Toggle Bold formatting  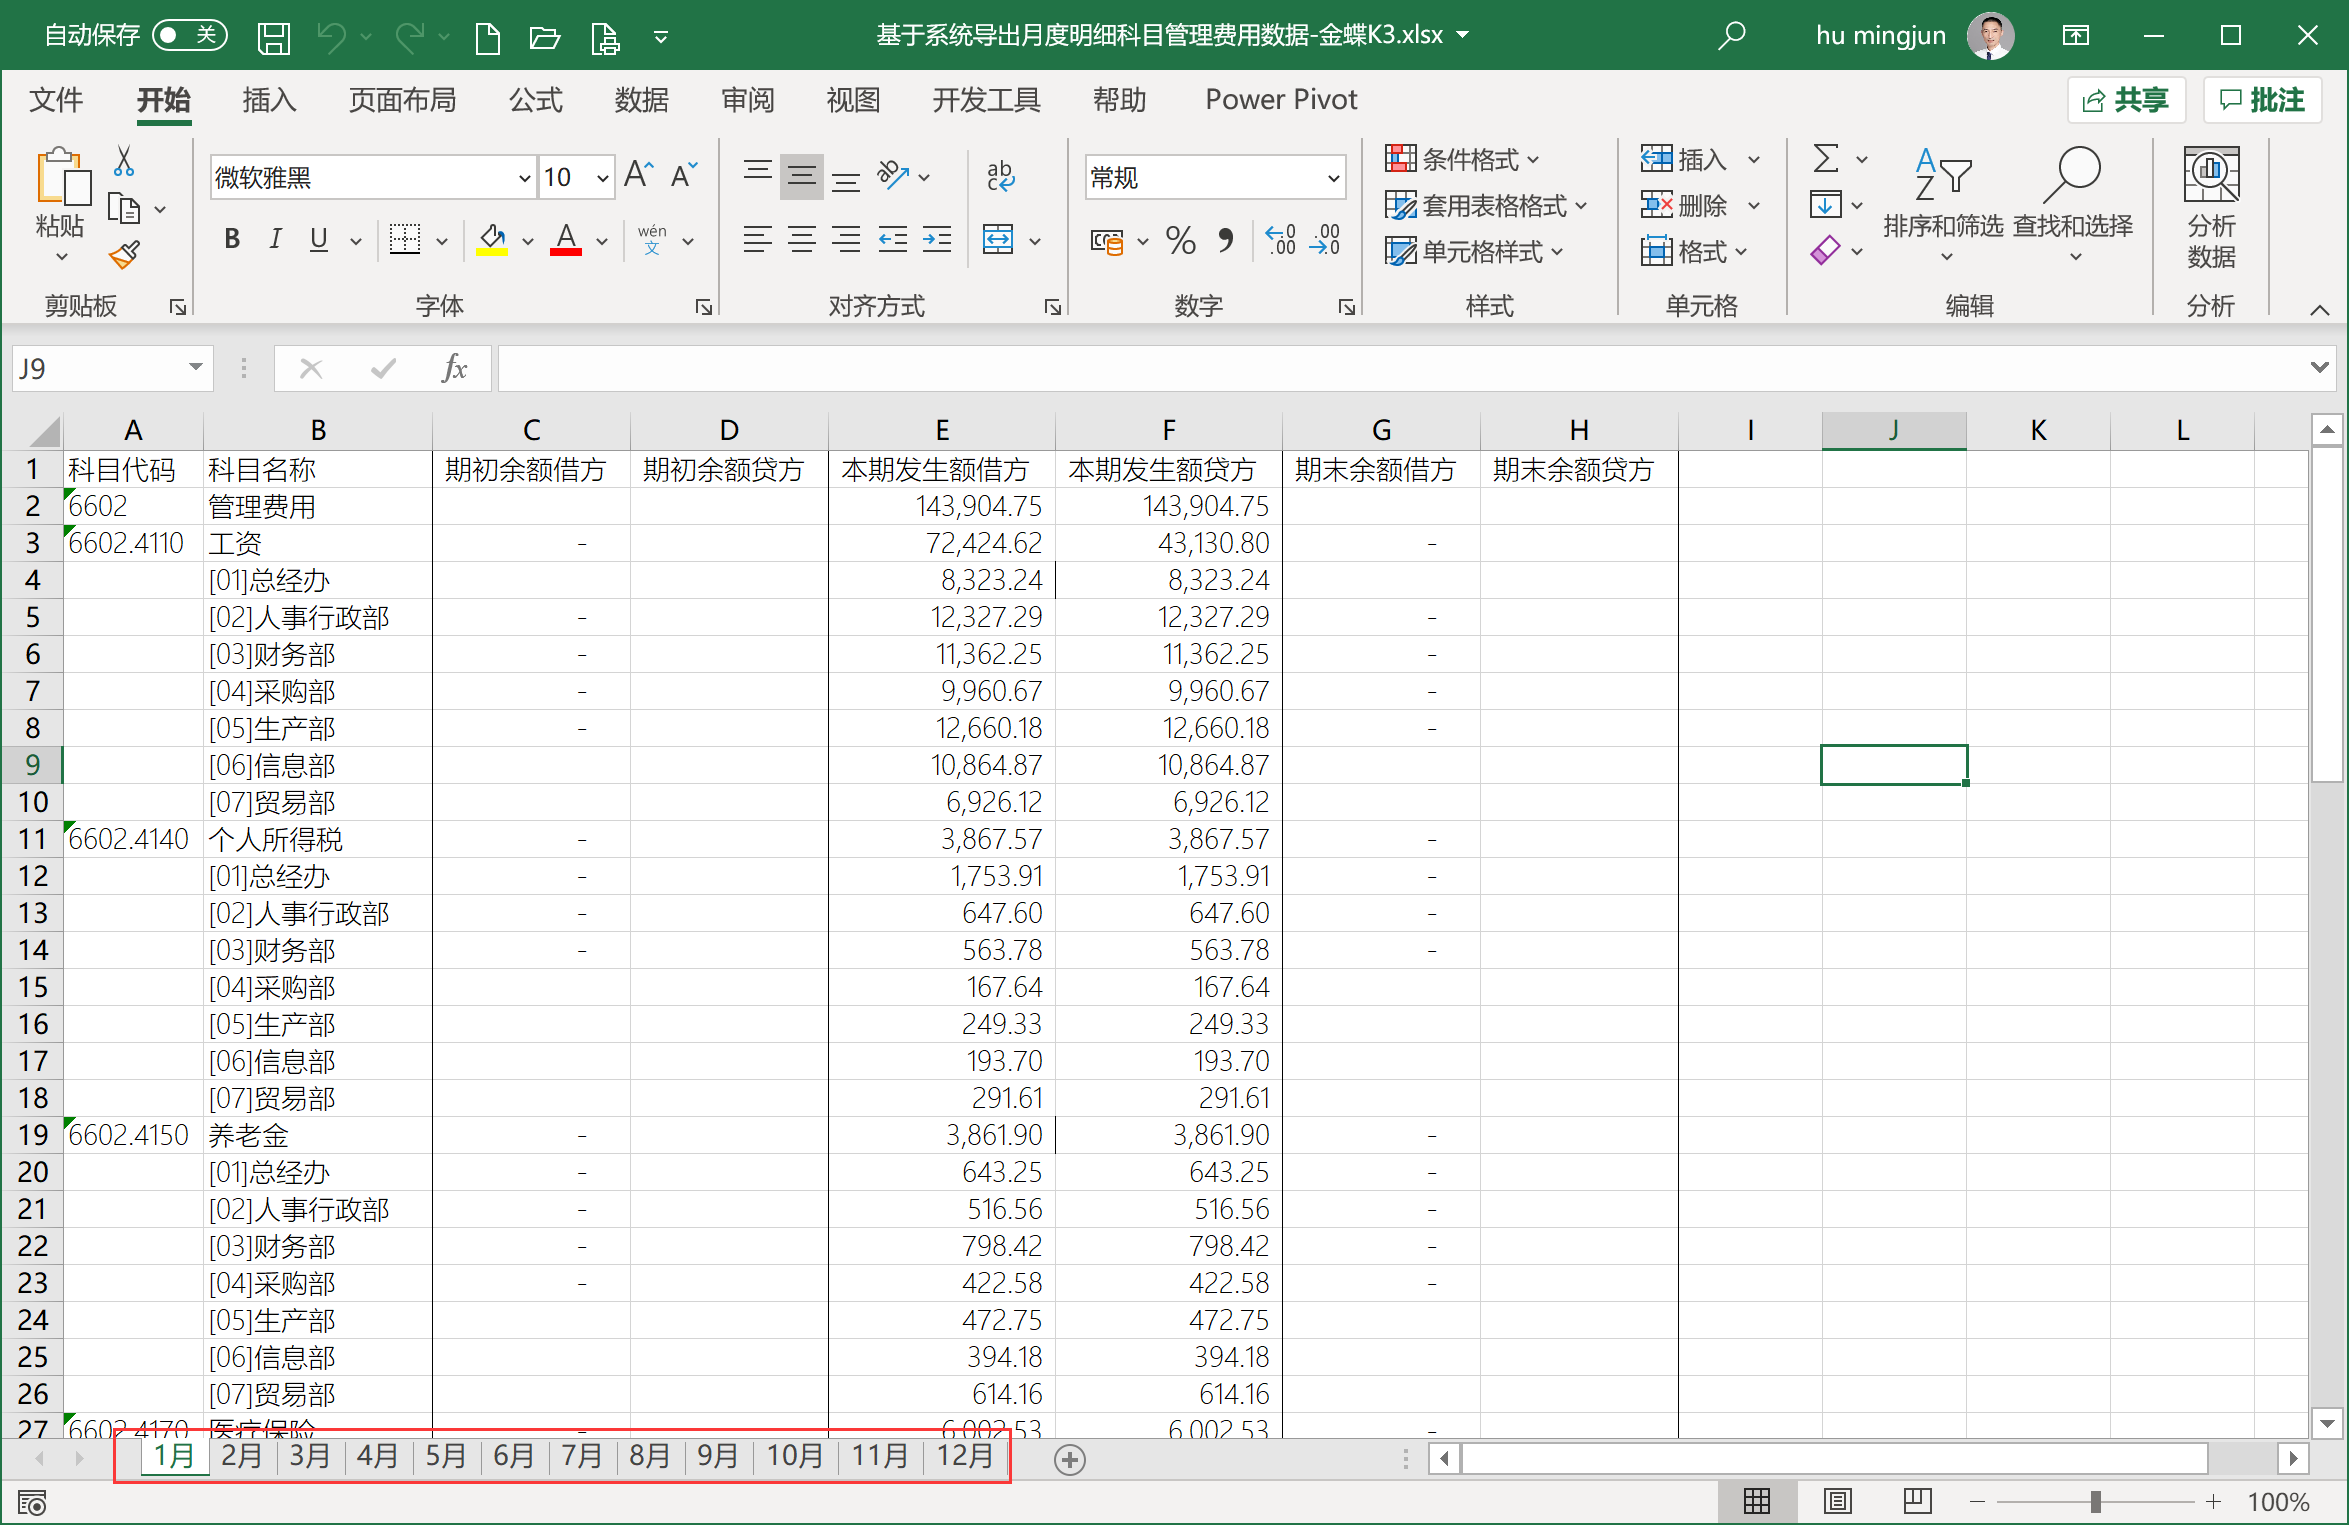coord(232,240)
